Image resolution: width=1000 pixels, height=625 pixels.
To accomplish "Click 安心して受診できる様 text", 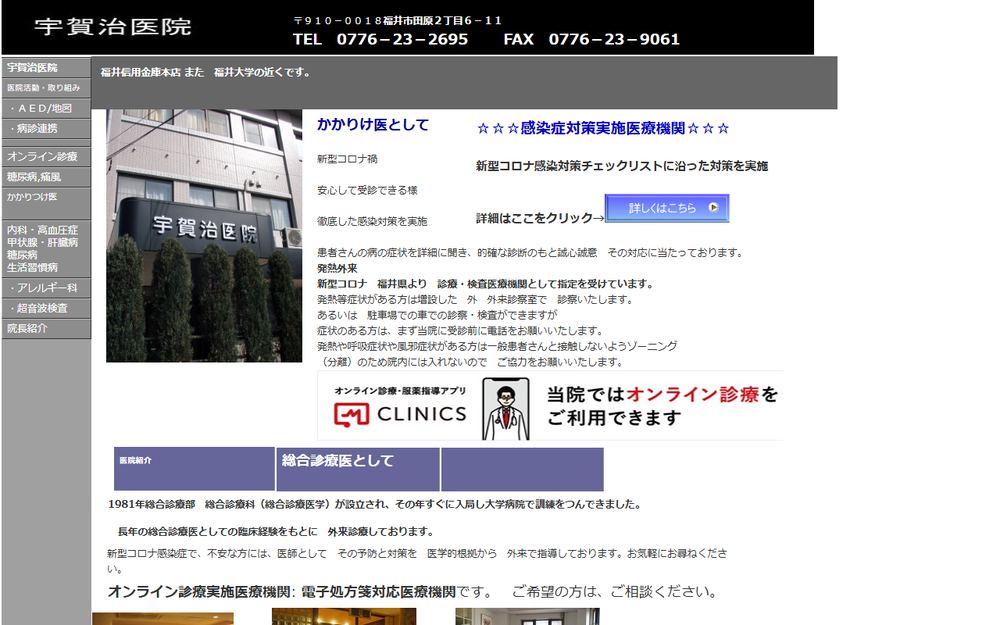I will click(367, 190).
